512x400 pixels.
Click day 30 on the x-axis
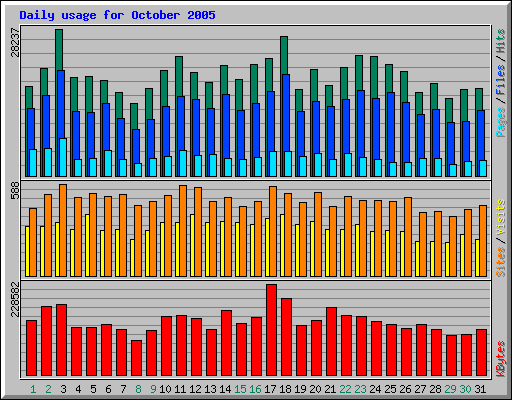(x=465, y=389)
